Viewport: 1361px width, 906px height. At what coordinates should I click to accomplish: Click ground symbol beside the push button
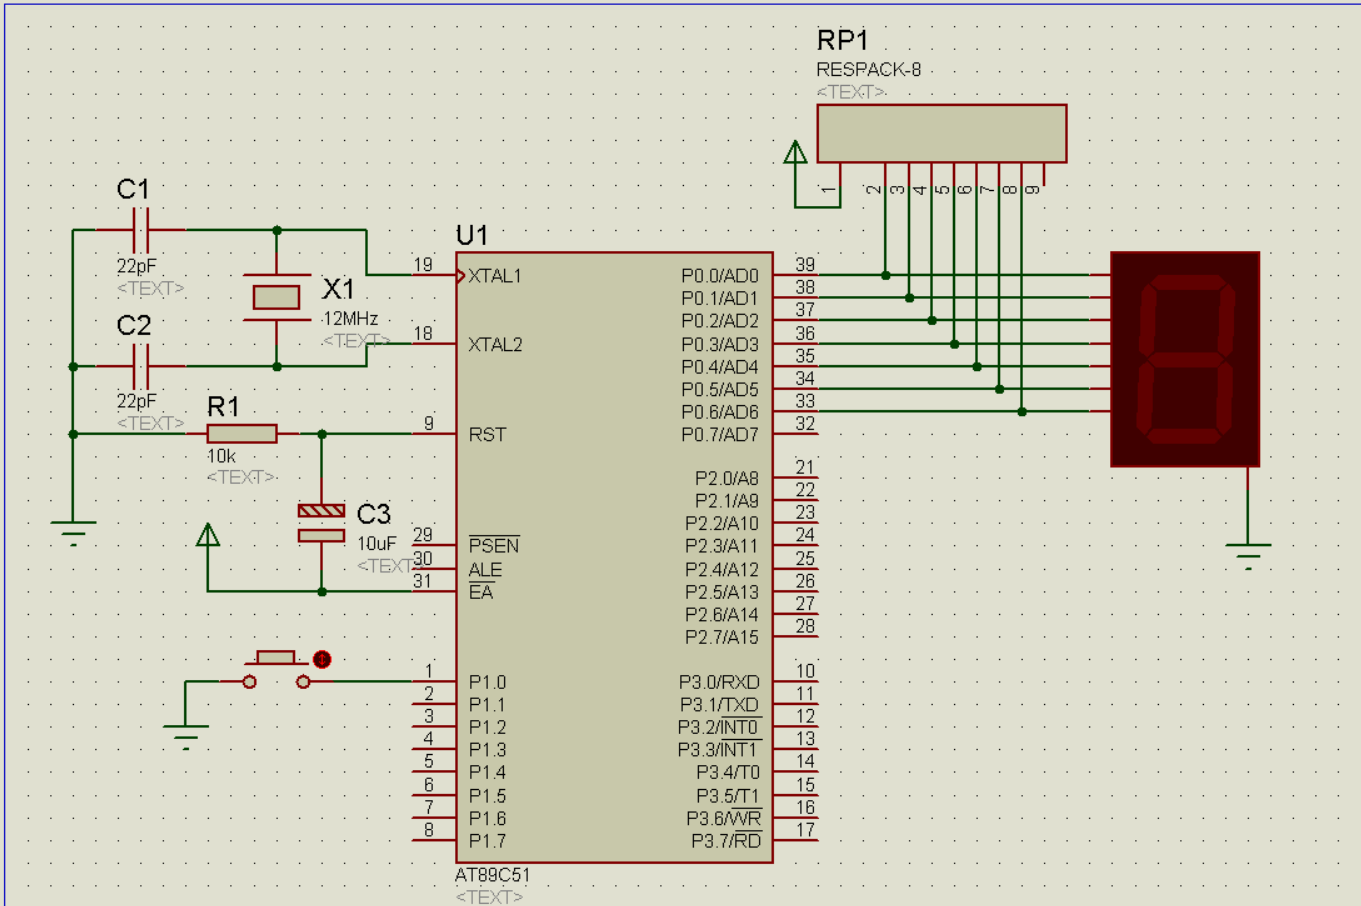tap(186, 737)
